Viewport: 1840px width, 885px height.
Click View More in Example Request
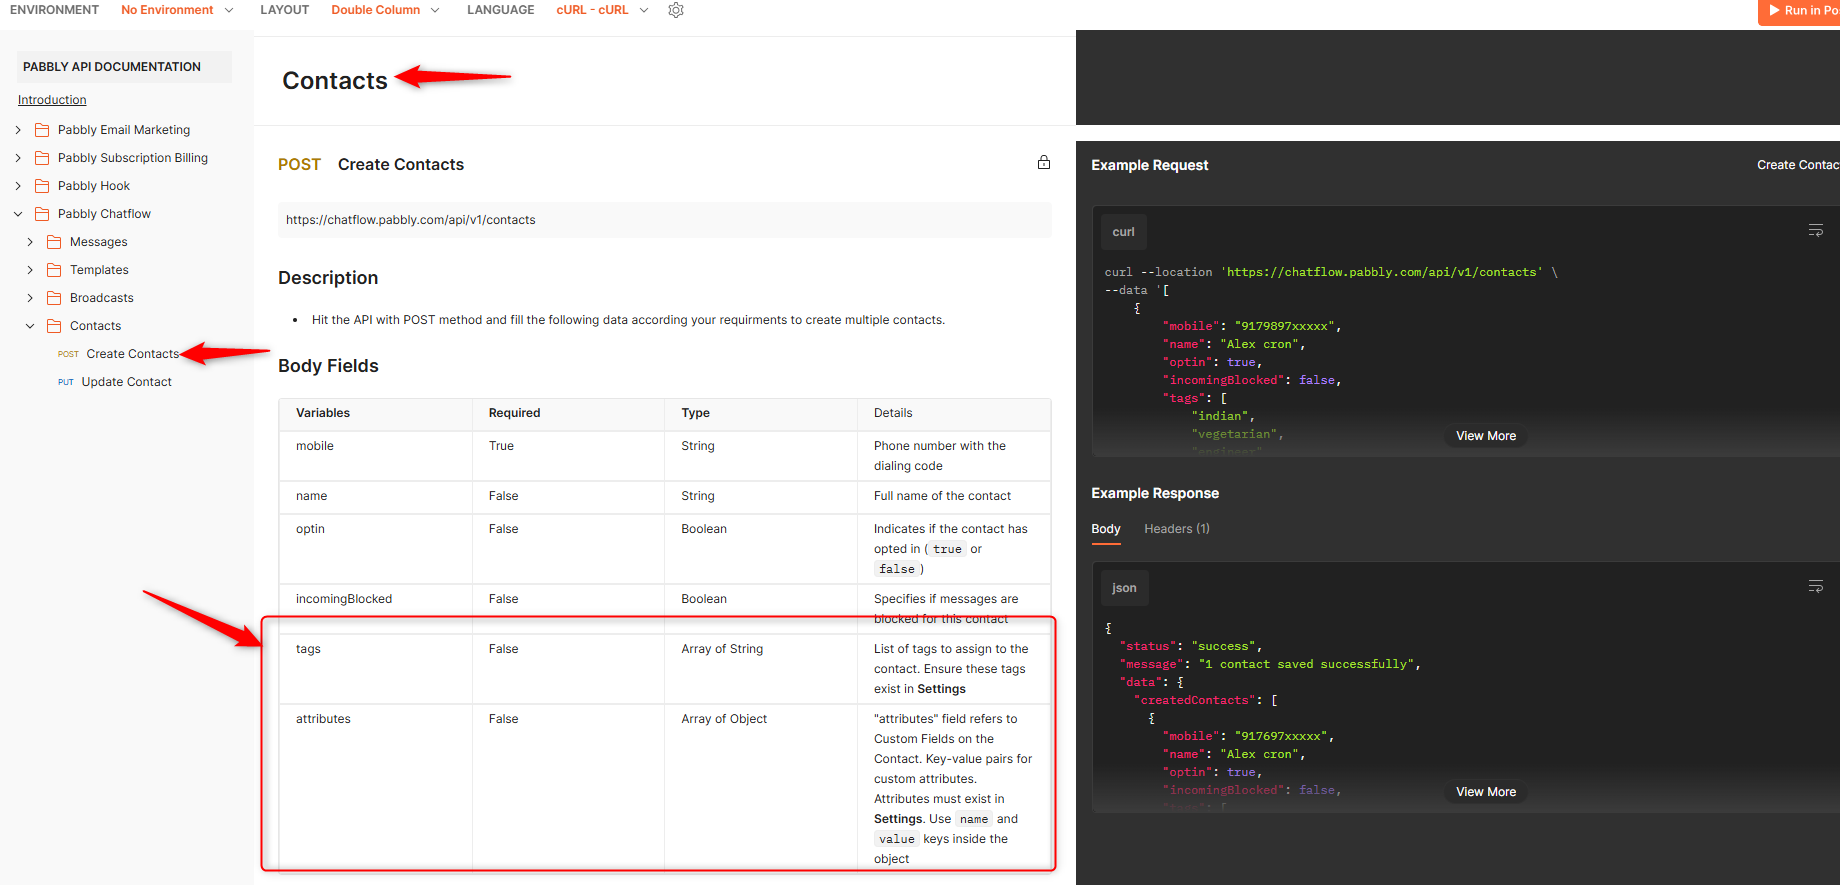[x=1486, y=436]
